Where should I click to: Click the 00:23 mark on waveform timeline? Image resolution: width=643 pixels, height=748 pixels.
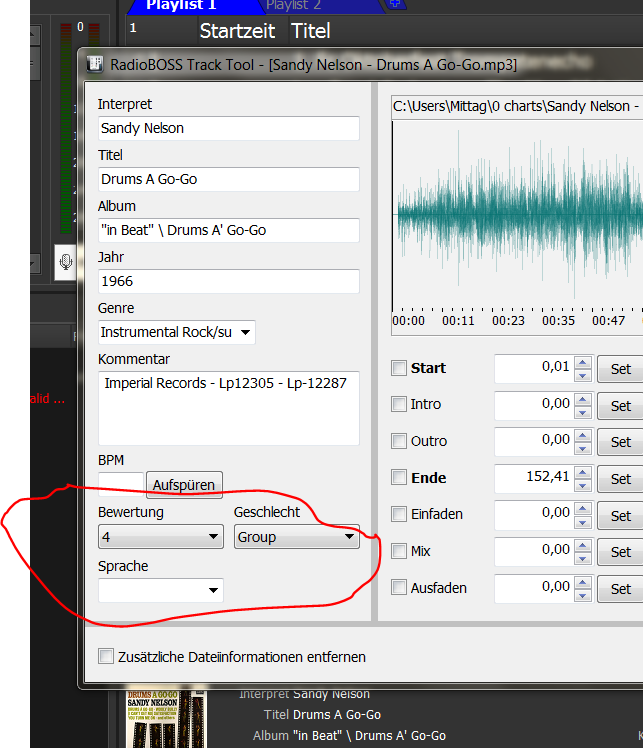(x=508, y=321)
